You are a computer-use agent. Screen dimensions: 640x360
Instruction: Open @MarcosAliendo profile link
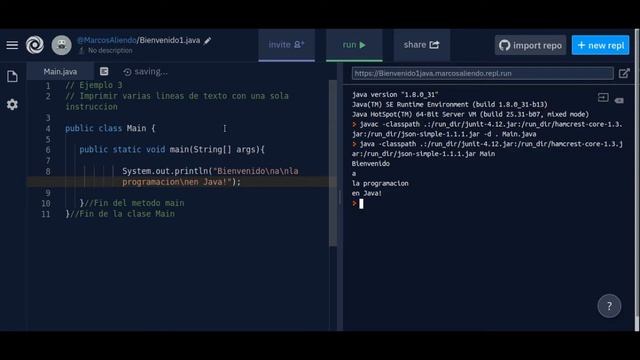[x=107, y=40]
